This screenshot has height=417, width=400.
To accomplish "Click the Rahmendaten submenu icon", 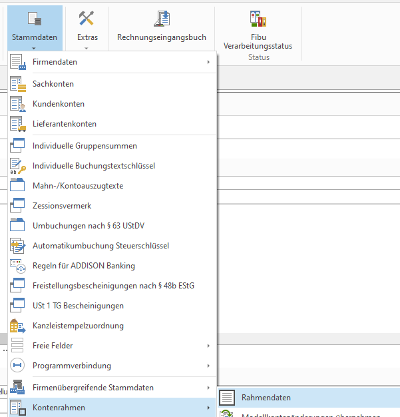I will coord(227,398).
